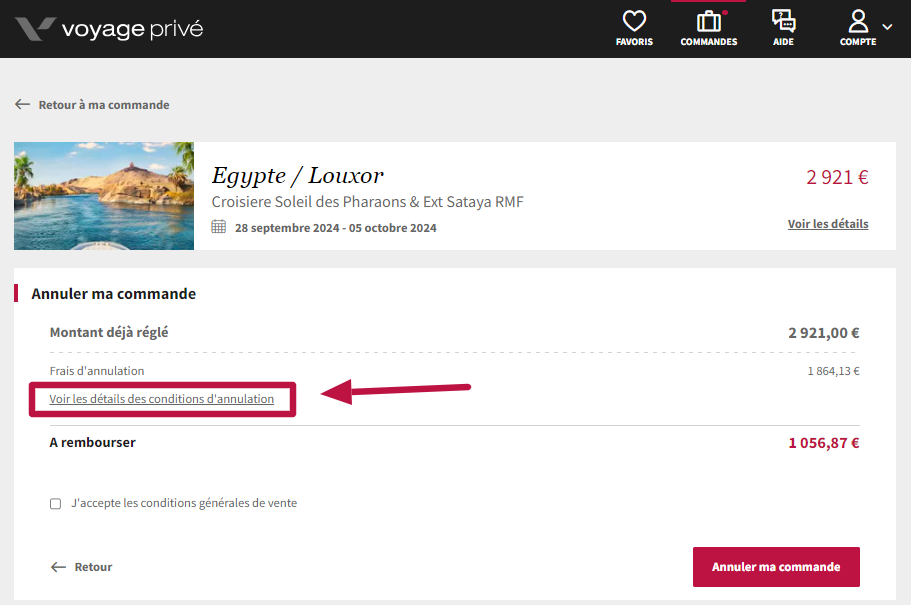This screenshot has width=911, height=605.
Task: Open Voir les détails des conditions d'annulation
Action: [x=162, y=399]
